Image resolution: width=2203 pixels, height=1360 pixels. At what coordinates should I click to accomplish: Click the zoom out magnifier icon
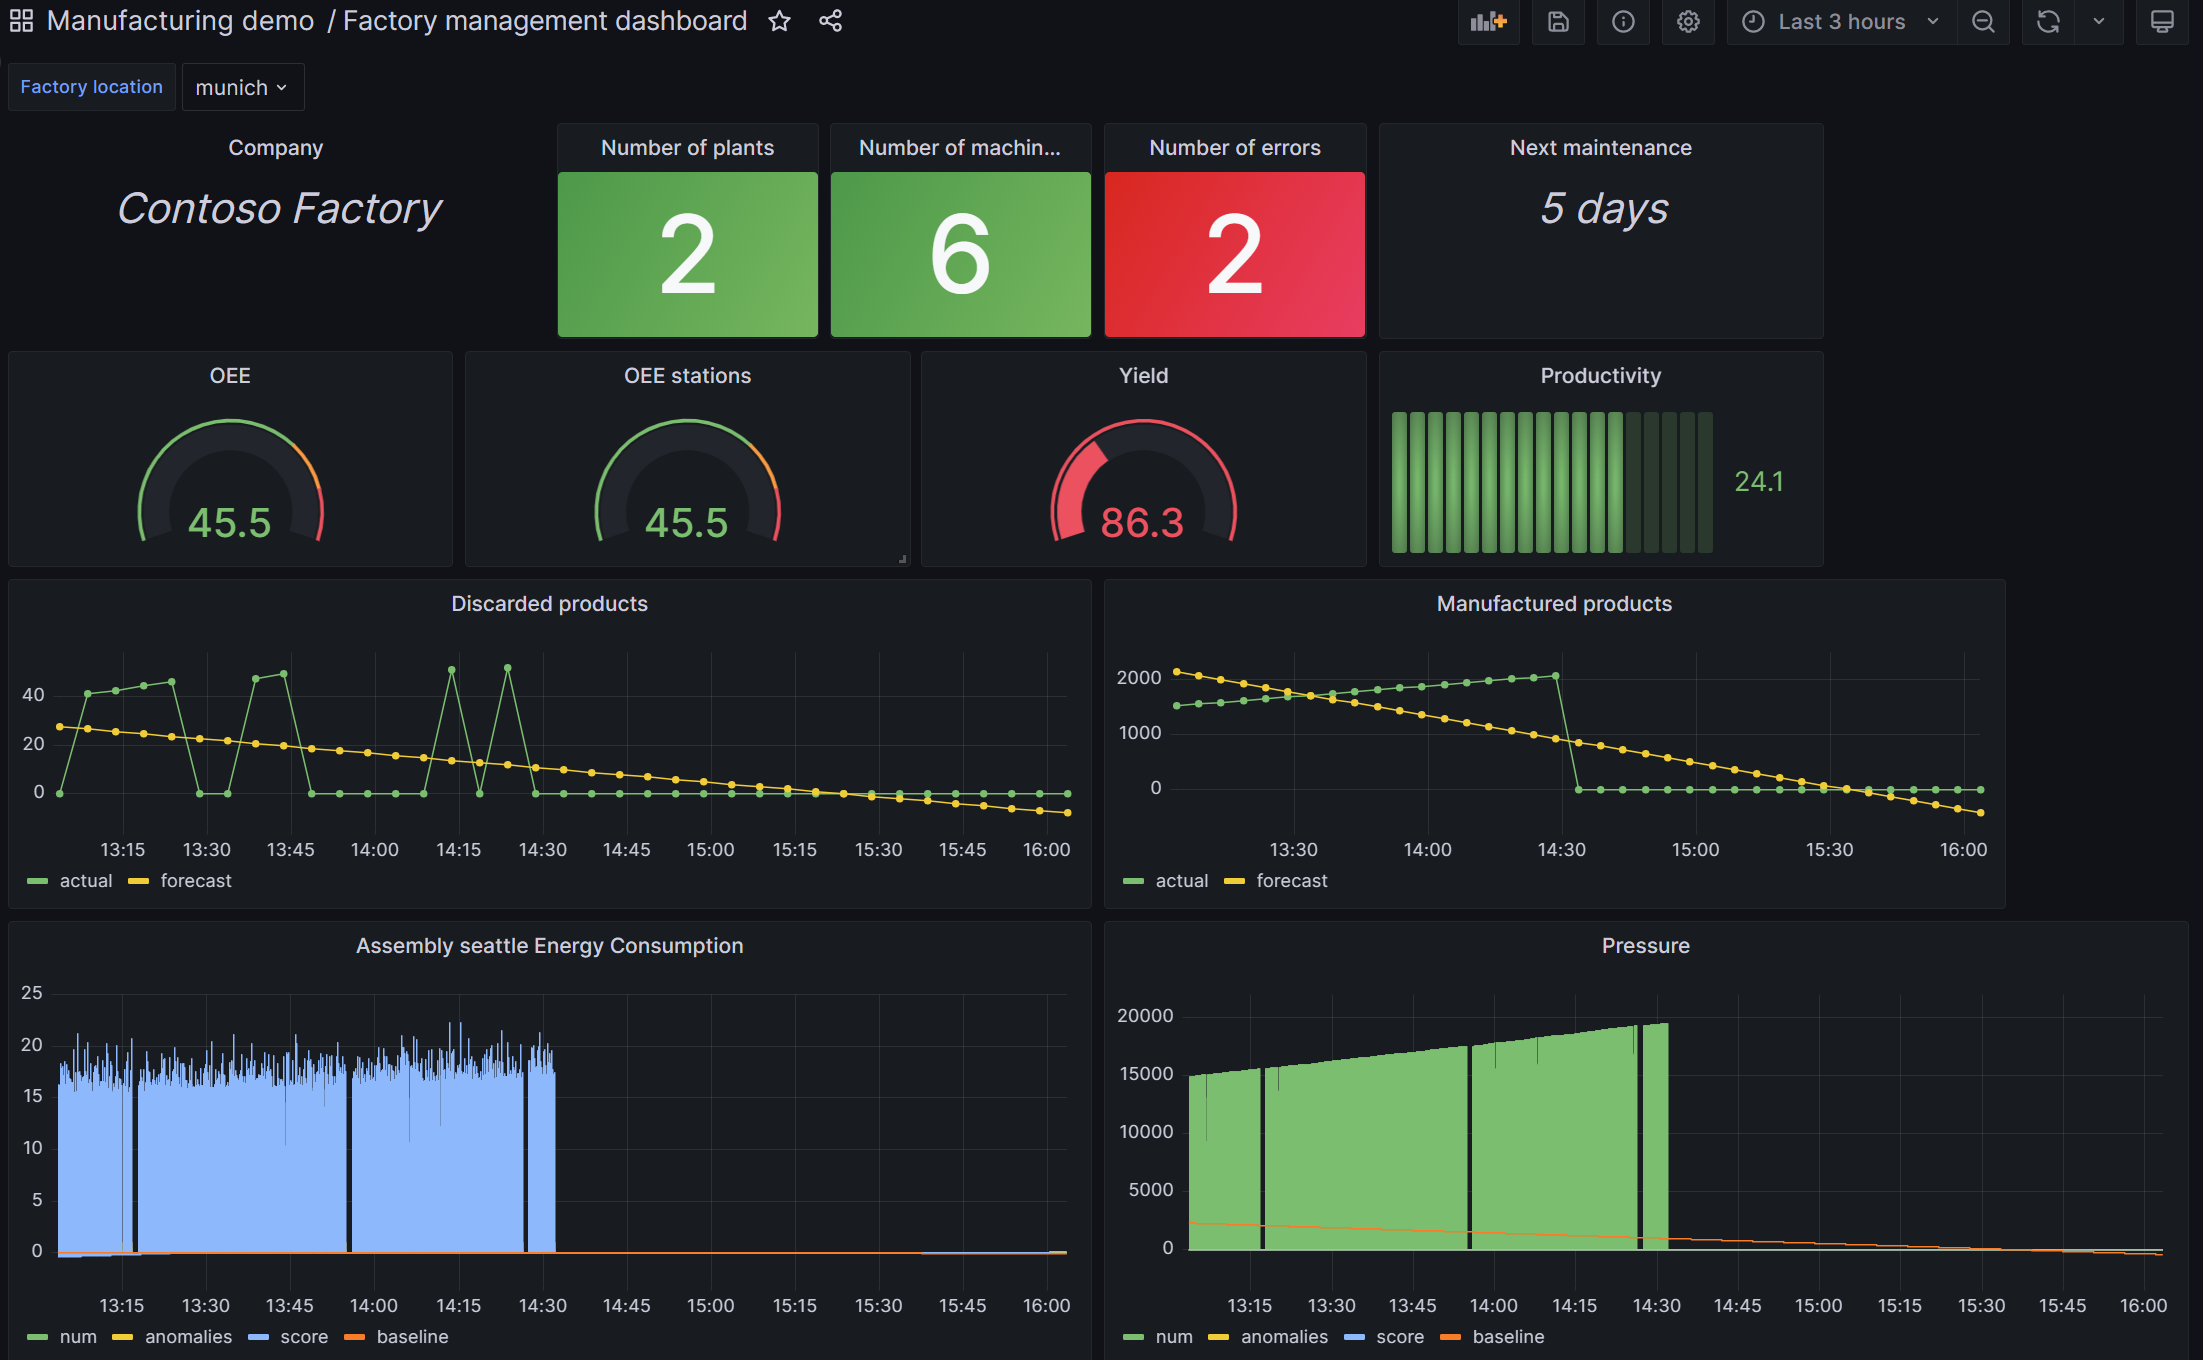click(1984, 22)
